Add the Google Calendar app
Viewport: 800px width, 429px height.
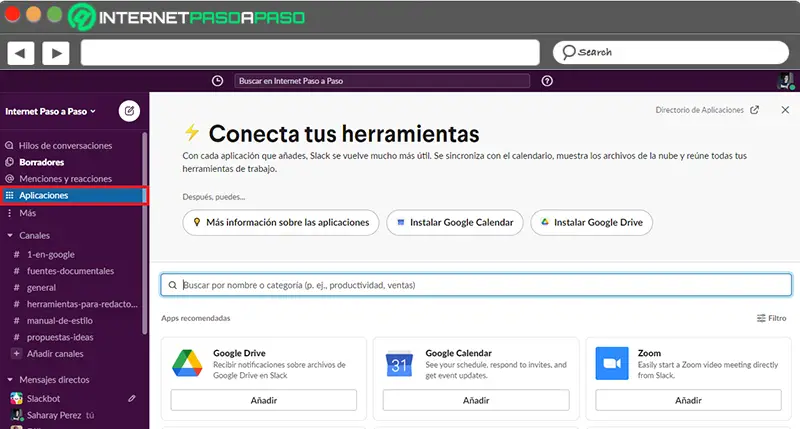coord(476,400)
